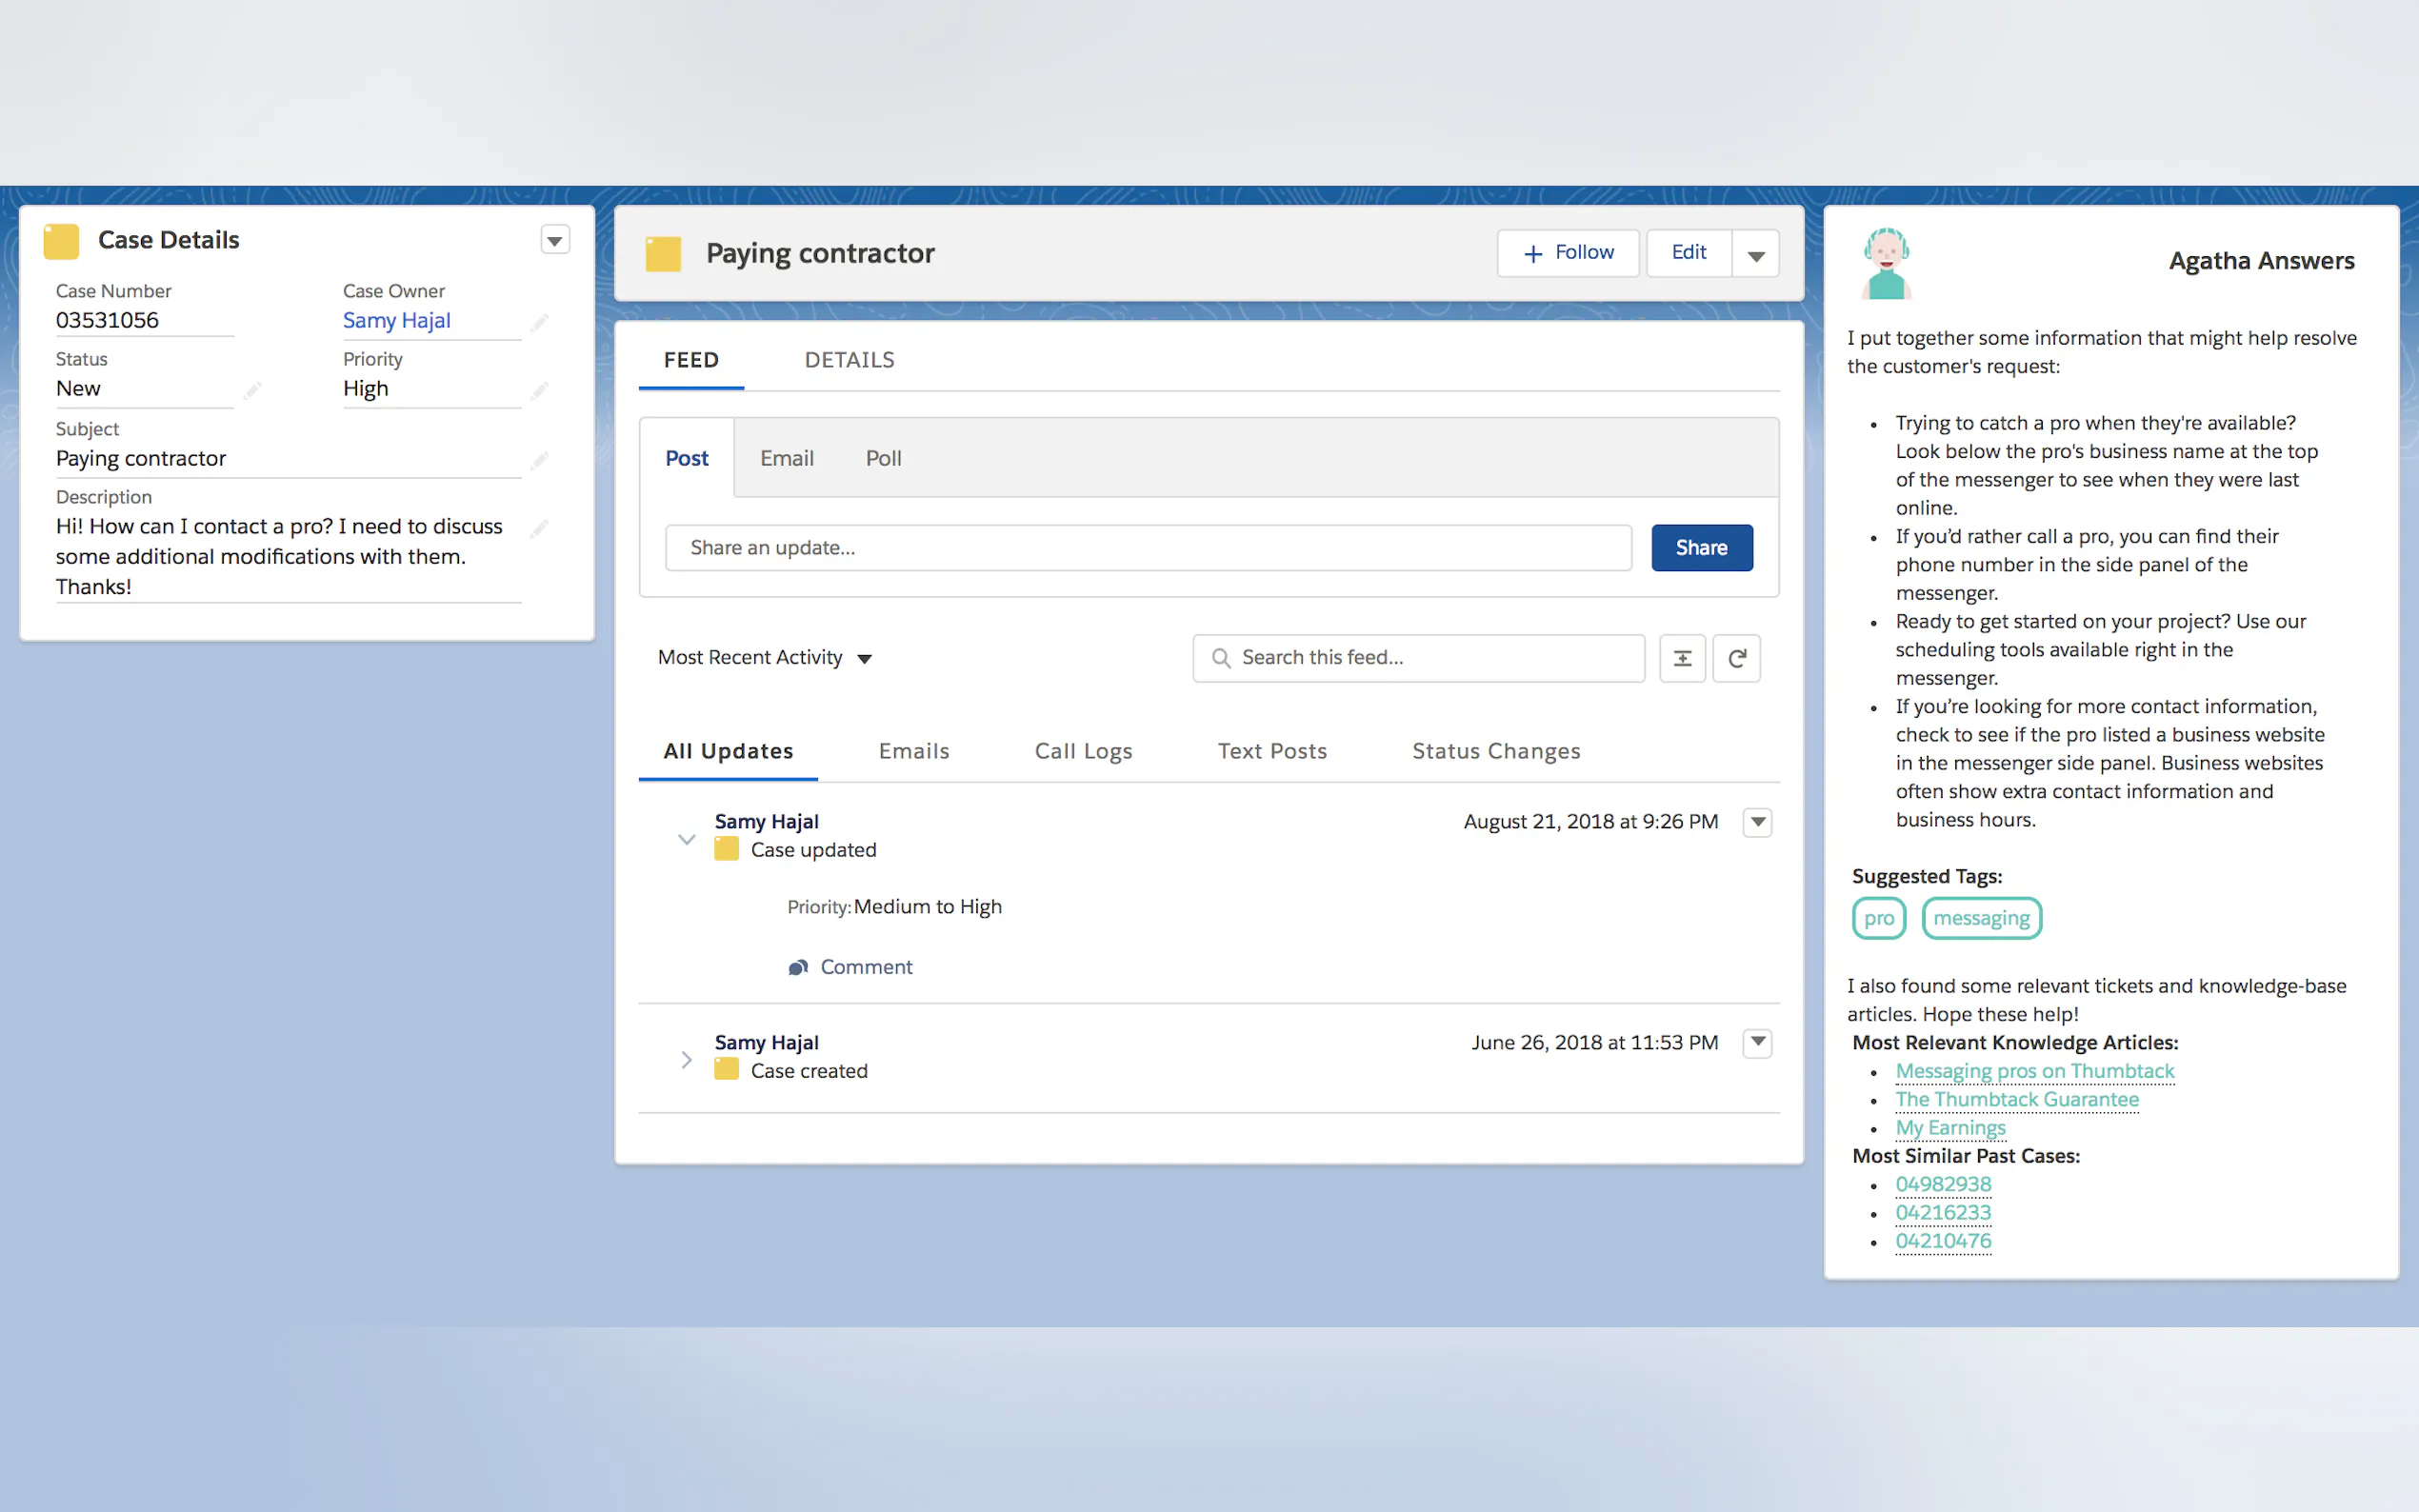Open Messaging pros on Thumbtack article
Screen dimensions: 2419x1512
(x=2034, y=1071)
